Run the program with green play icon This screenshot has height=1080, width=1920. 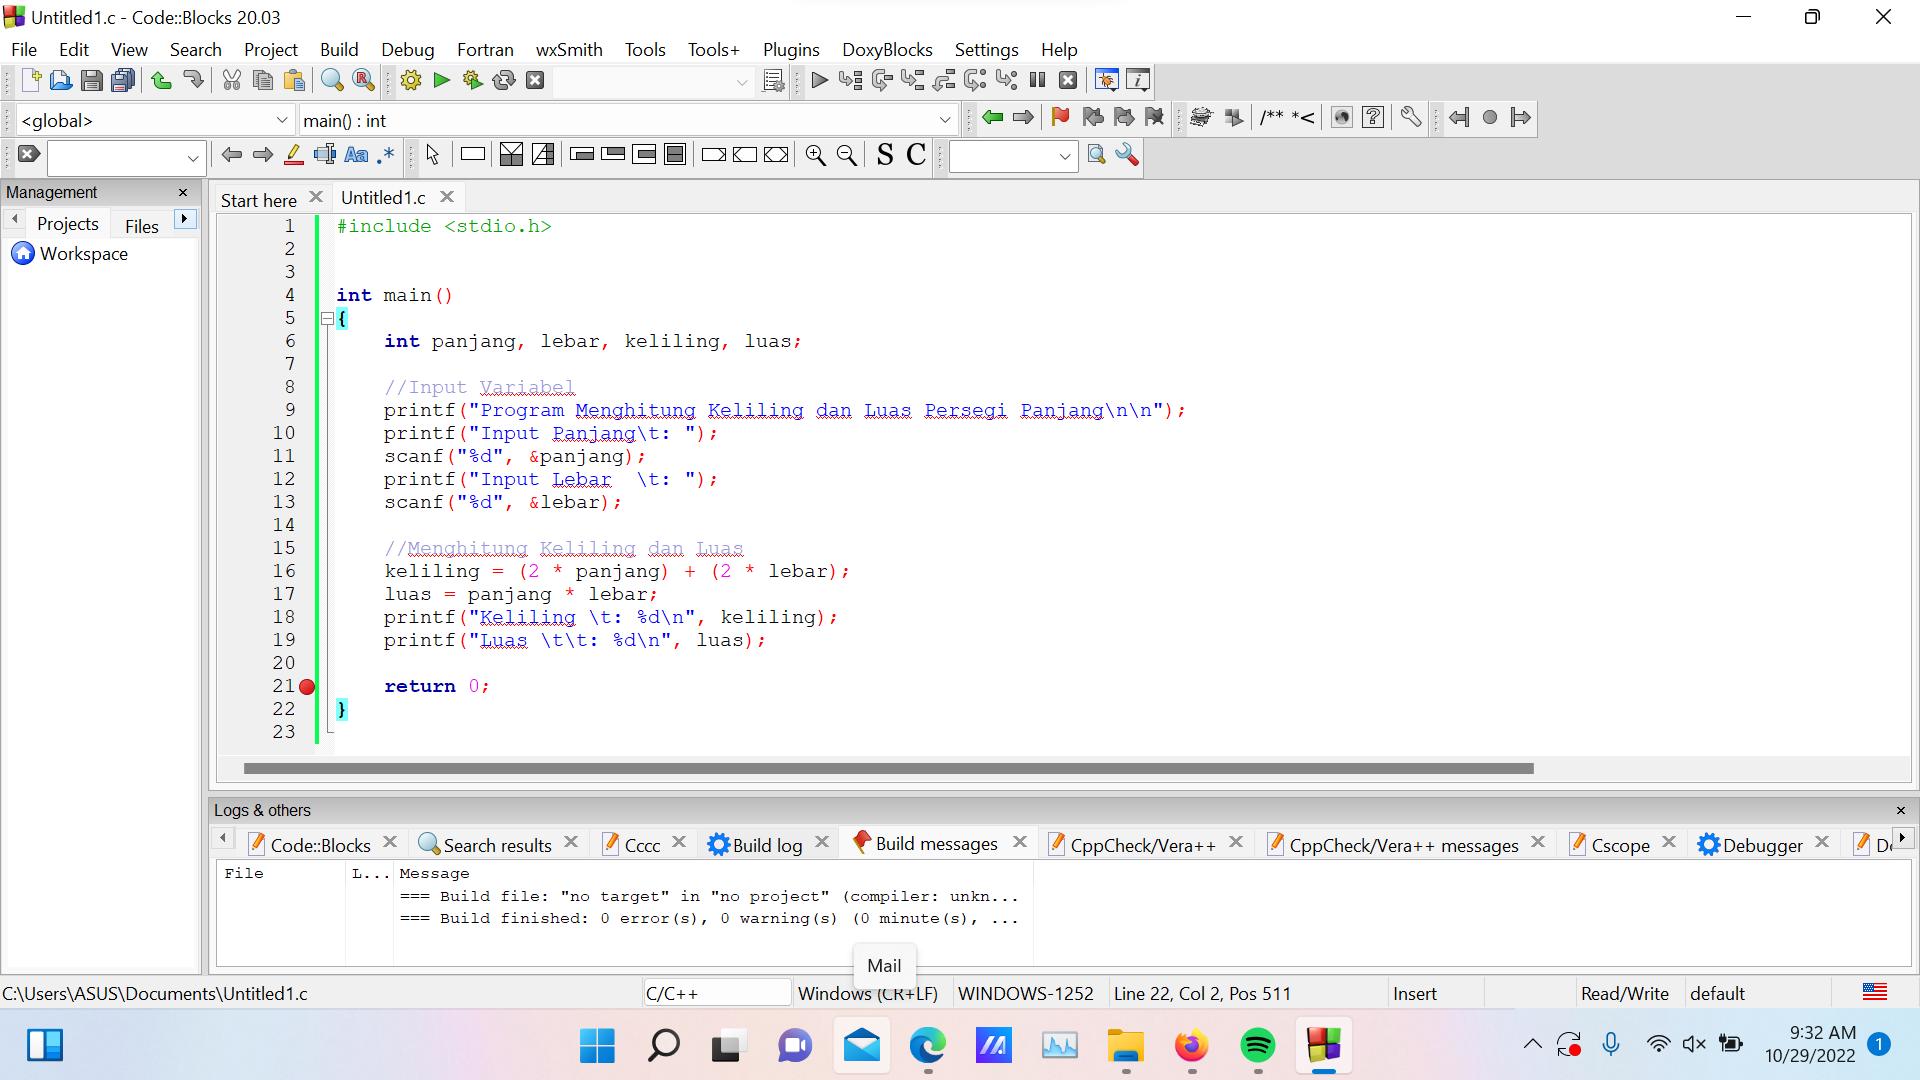[442, 81]
